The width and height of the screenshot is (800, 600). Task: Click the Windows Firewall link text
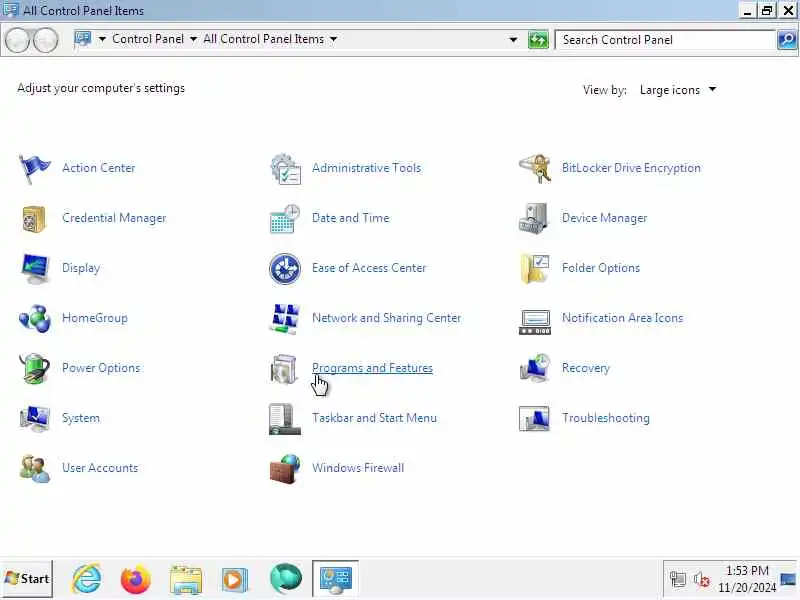[358, 468]
